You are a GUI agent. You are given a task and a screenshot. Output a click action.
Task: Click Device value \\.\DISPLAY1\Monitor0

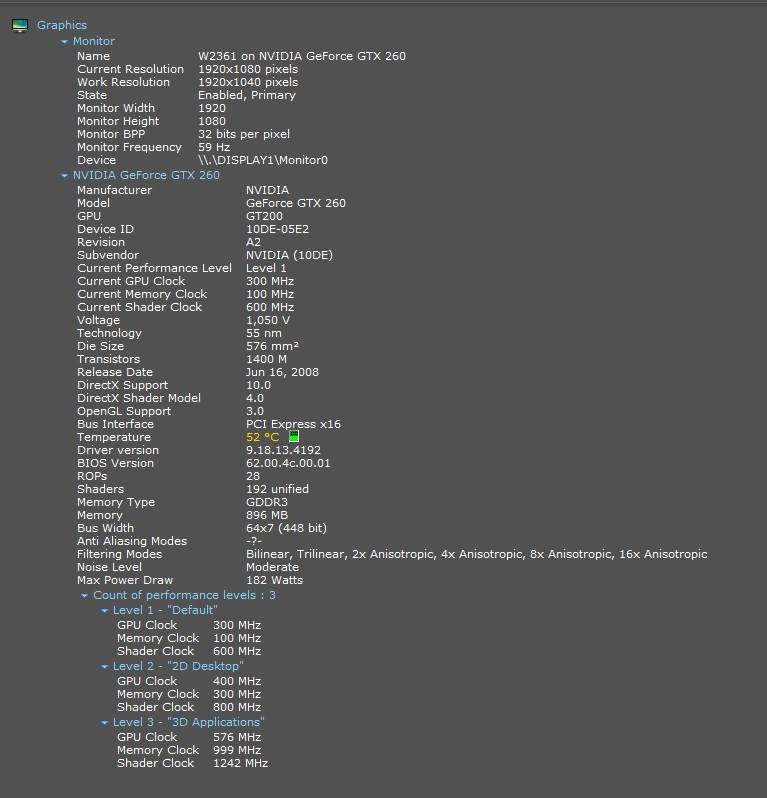(263, 160)
